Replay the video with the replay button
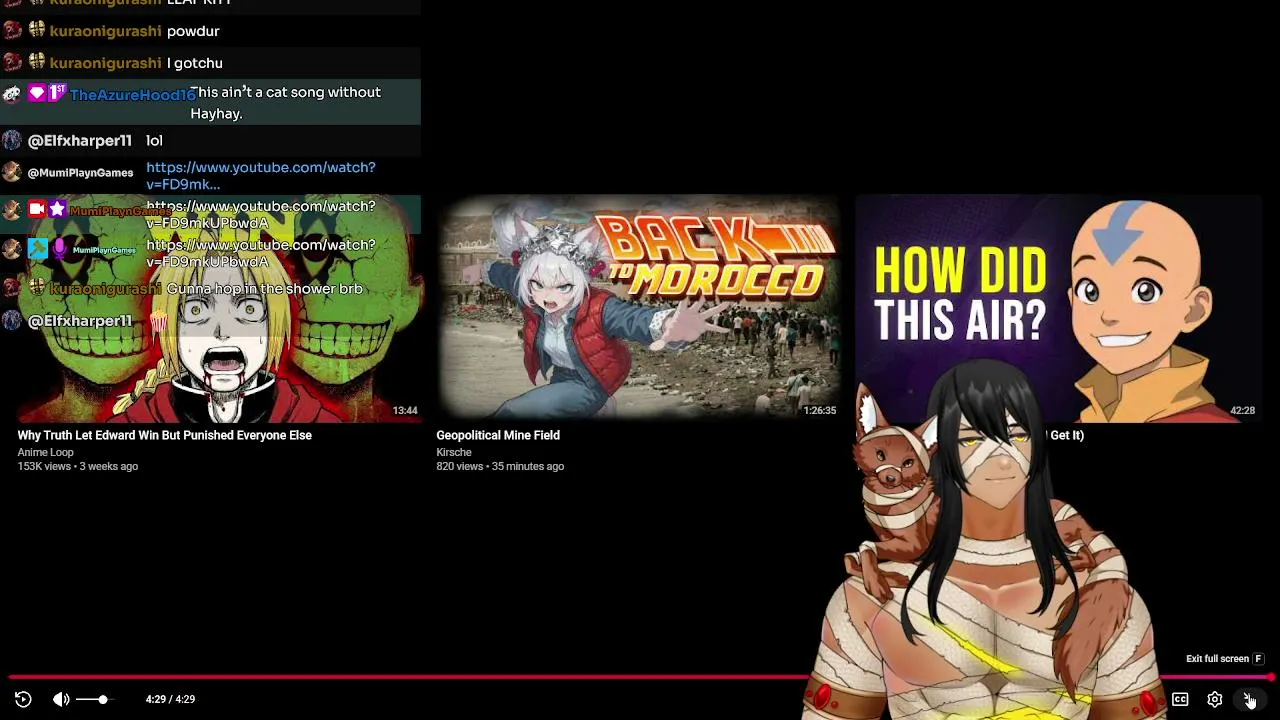Image resolution: width=1280 pixels, height=720 pixels. click(23, 699)
